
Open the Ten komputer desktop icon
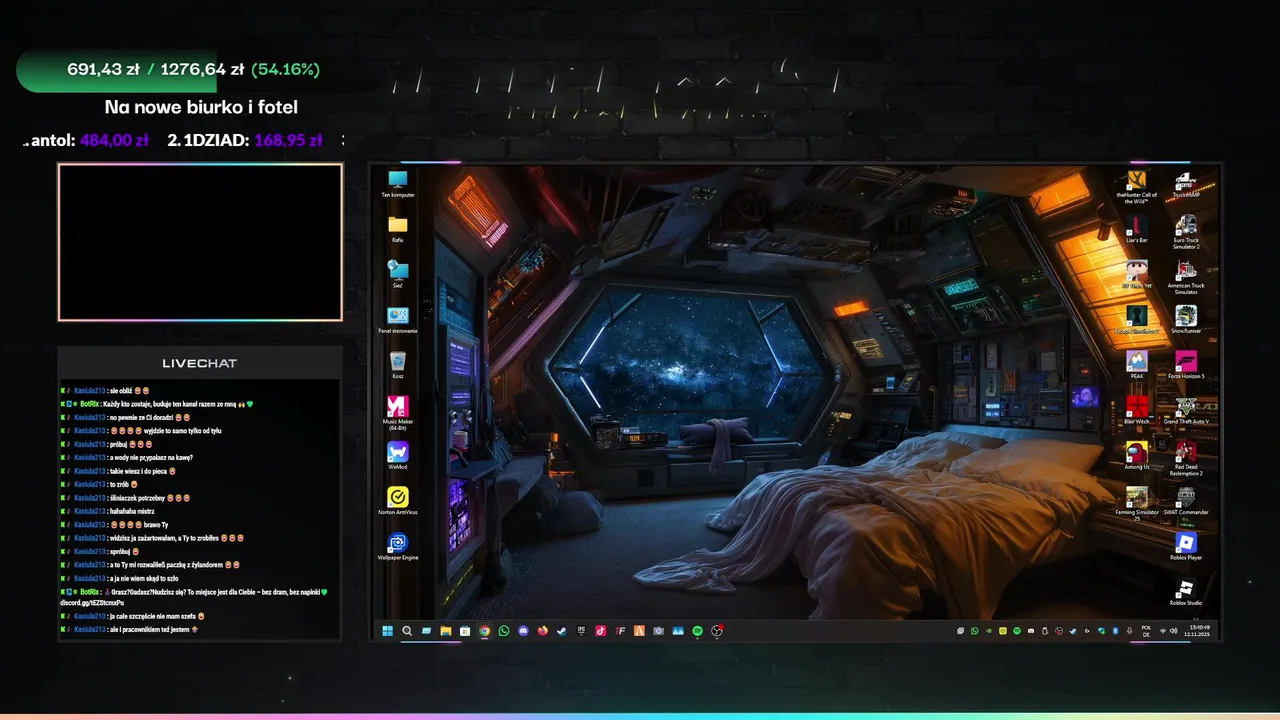pos(398,184)
